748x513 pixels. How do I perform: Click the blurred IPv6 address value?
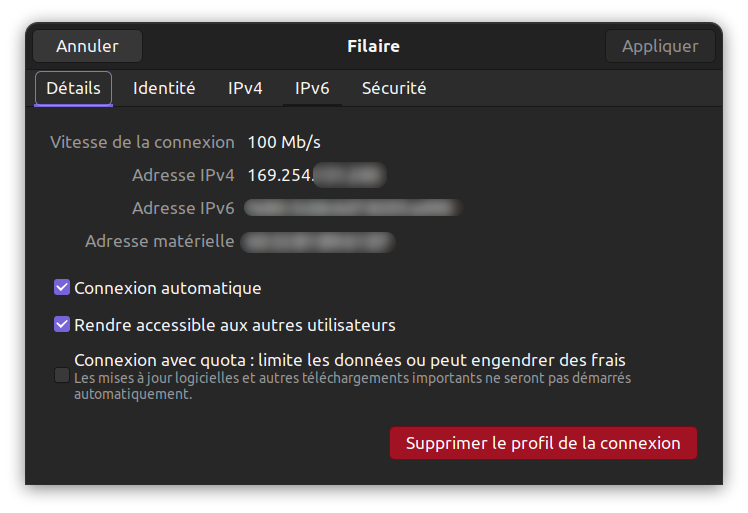(353, 208)
